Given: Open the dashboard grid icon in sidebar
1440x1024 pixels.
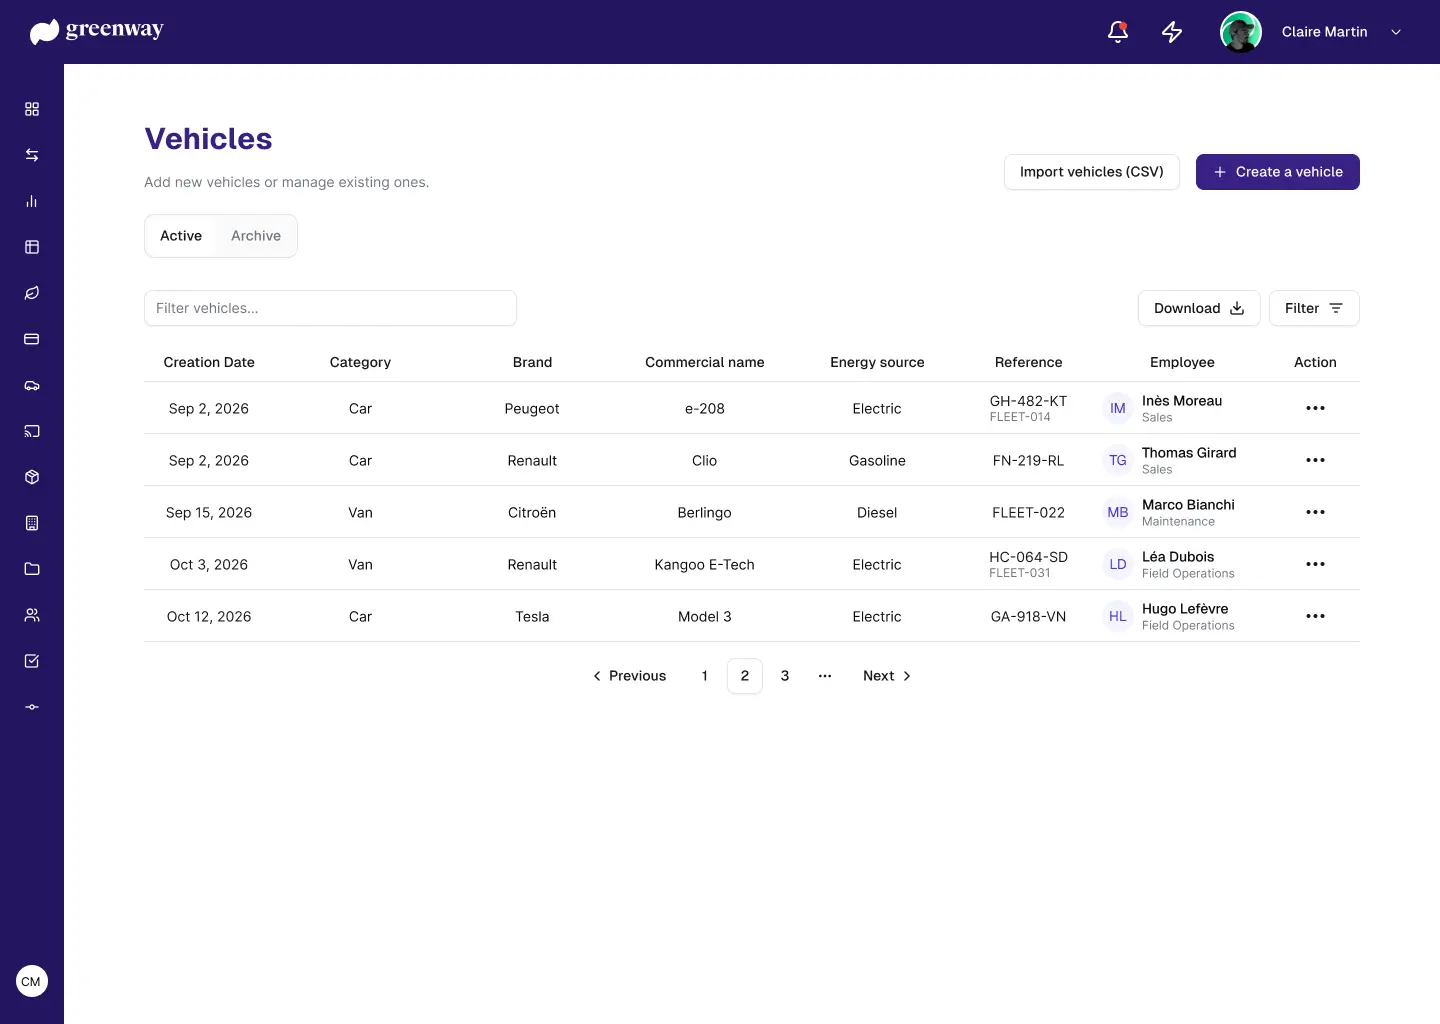Looking at the screenshot, I should click(x=32, y=109).
